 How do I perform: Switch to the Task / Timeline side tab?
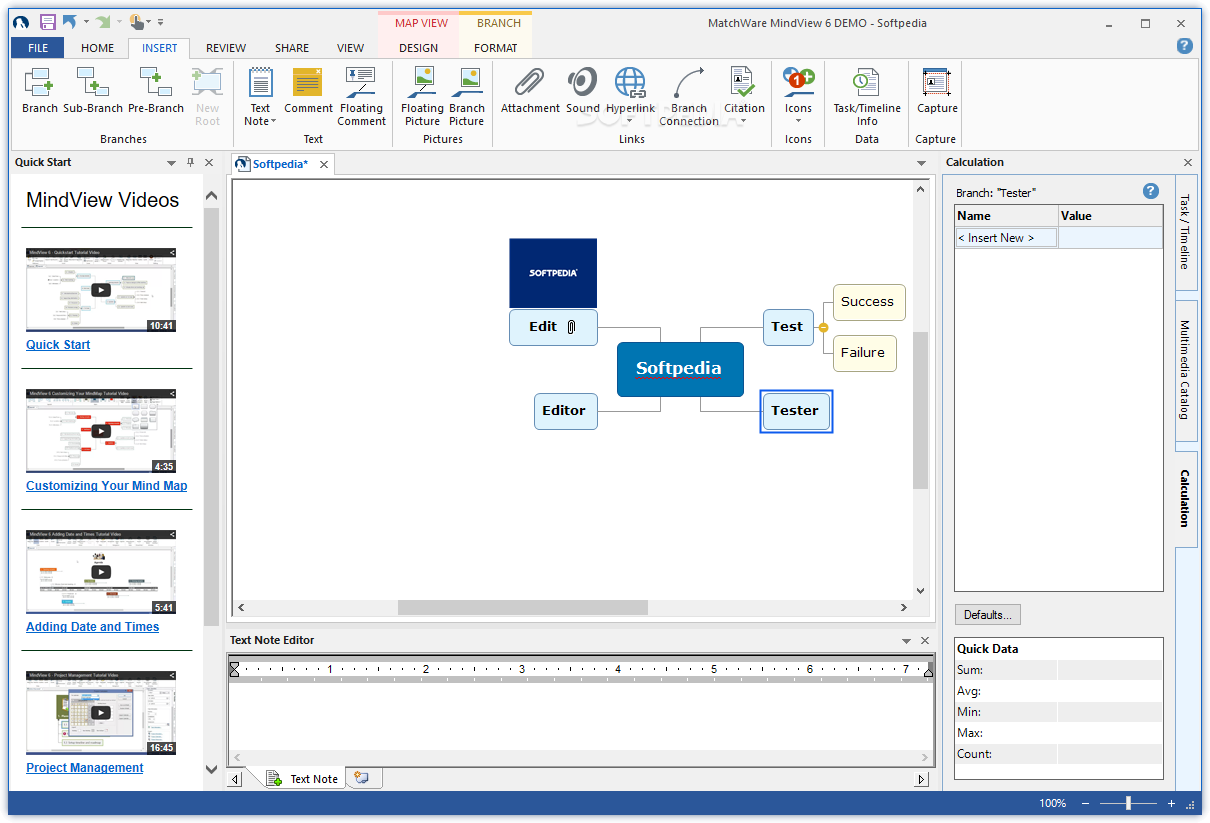click(x=1185, y=231)
